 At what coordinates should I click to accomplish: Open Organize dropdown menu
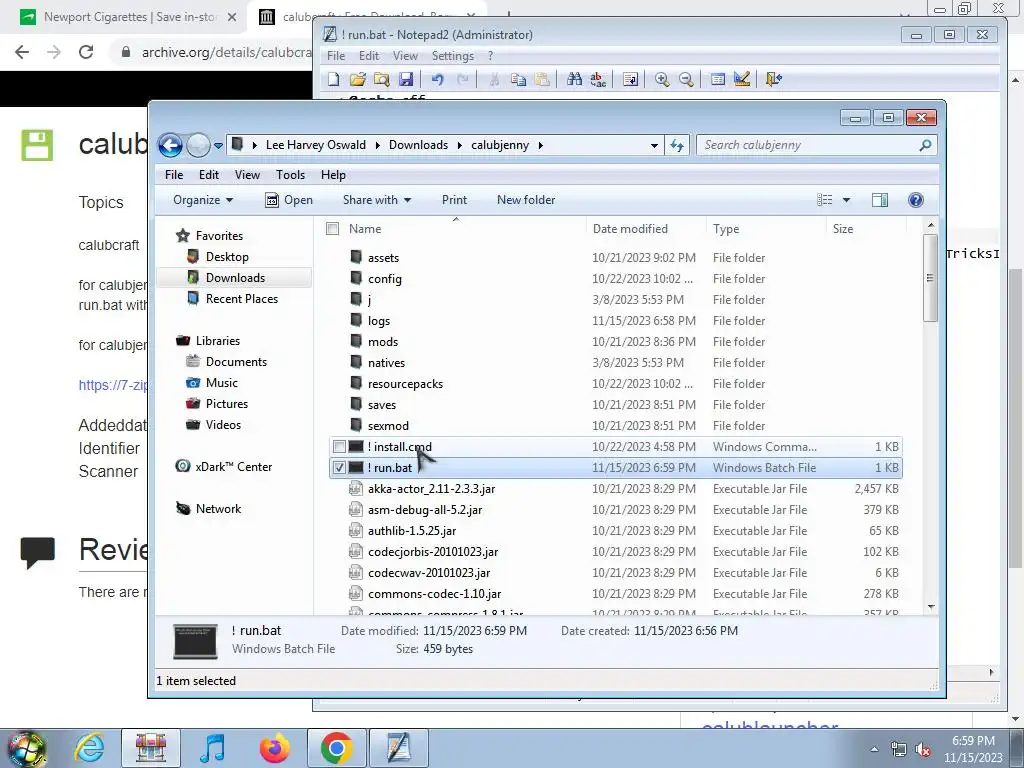click(x=202, y=200)
